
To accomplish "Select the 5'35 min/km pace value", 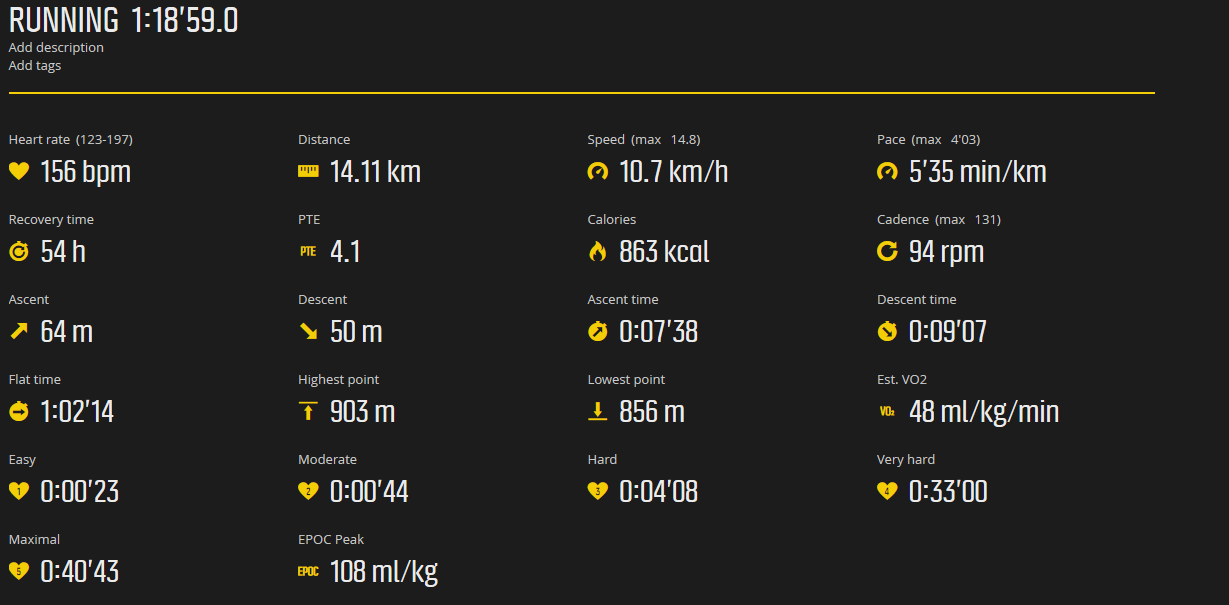I will tap(978, 171).
